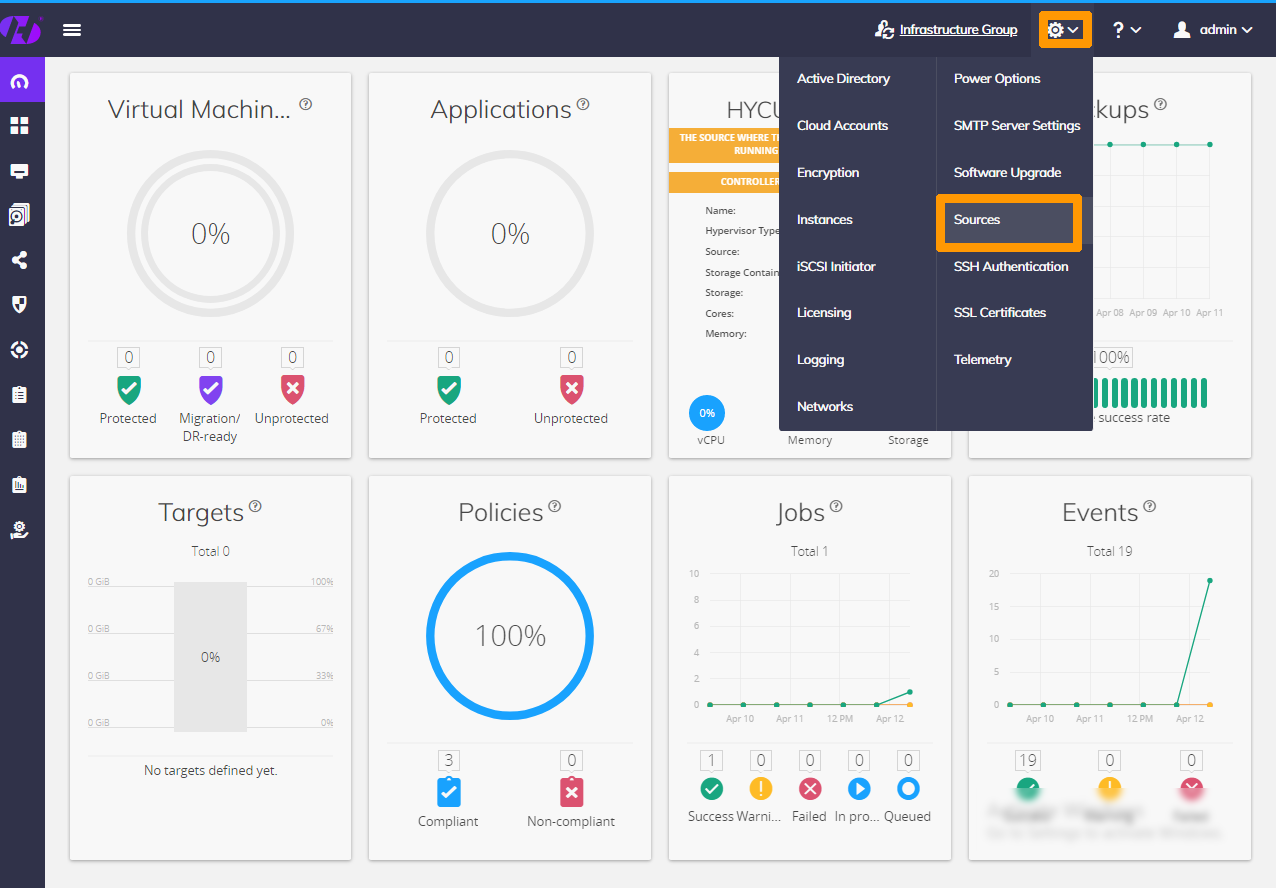Viewport: 1276px width, 888px height.
Task: Open the admin user dropdown
Action: 1212,30
